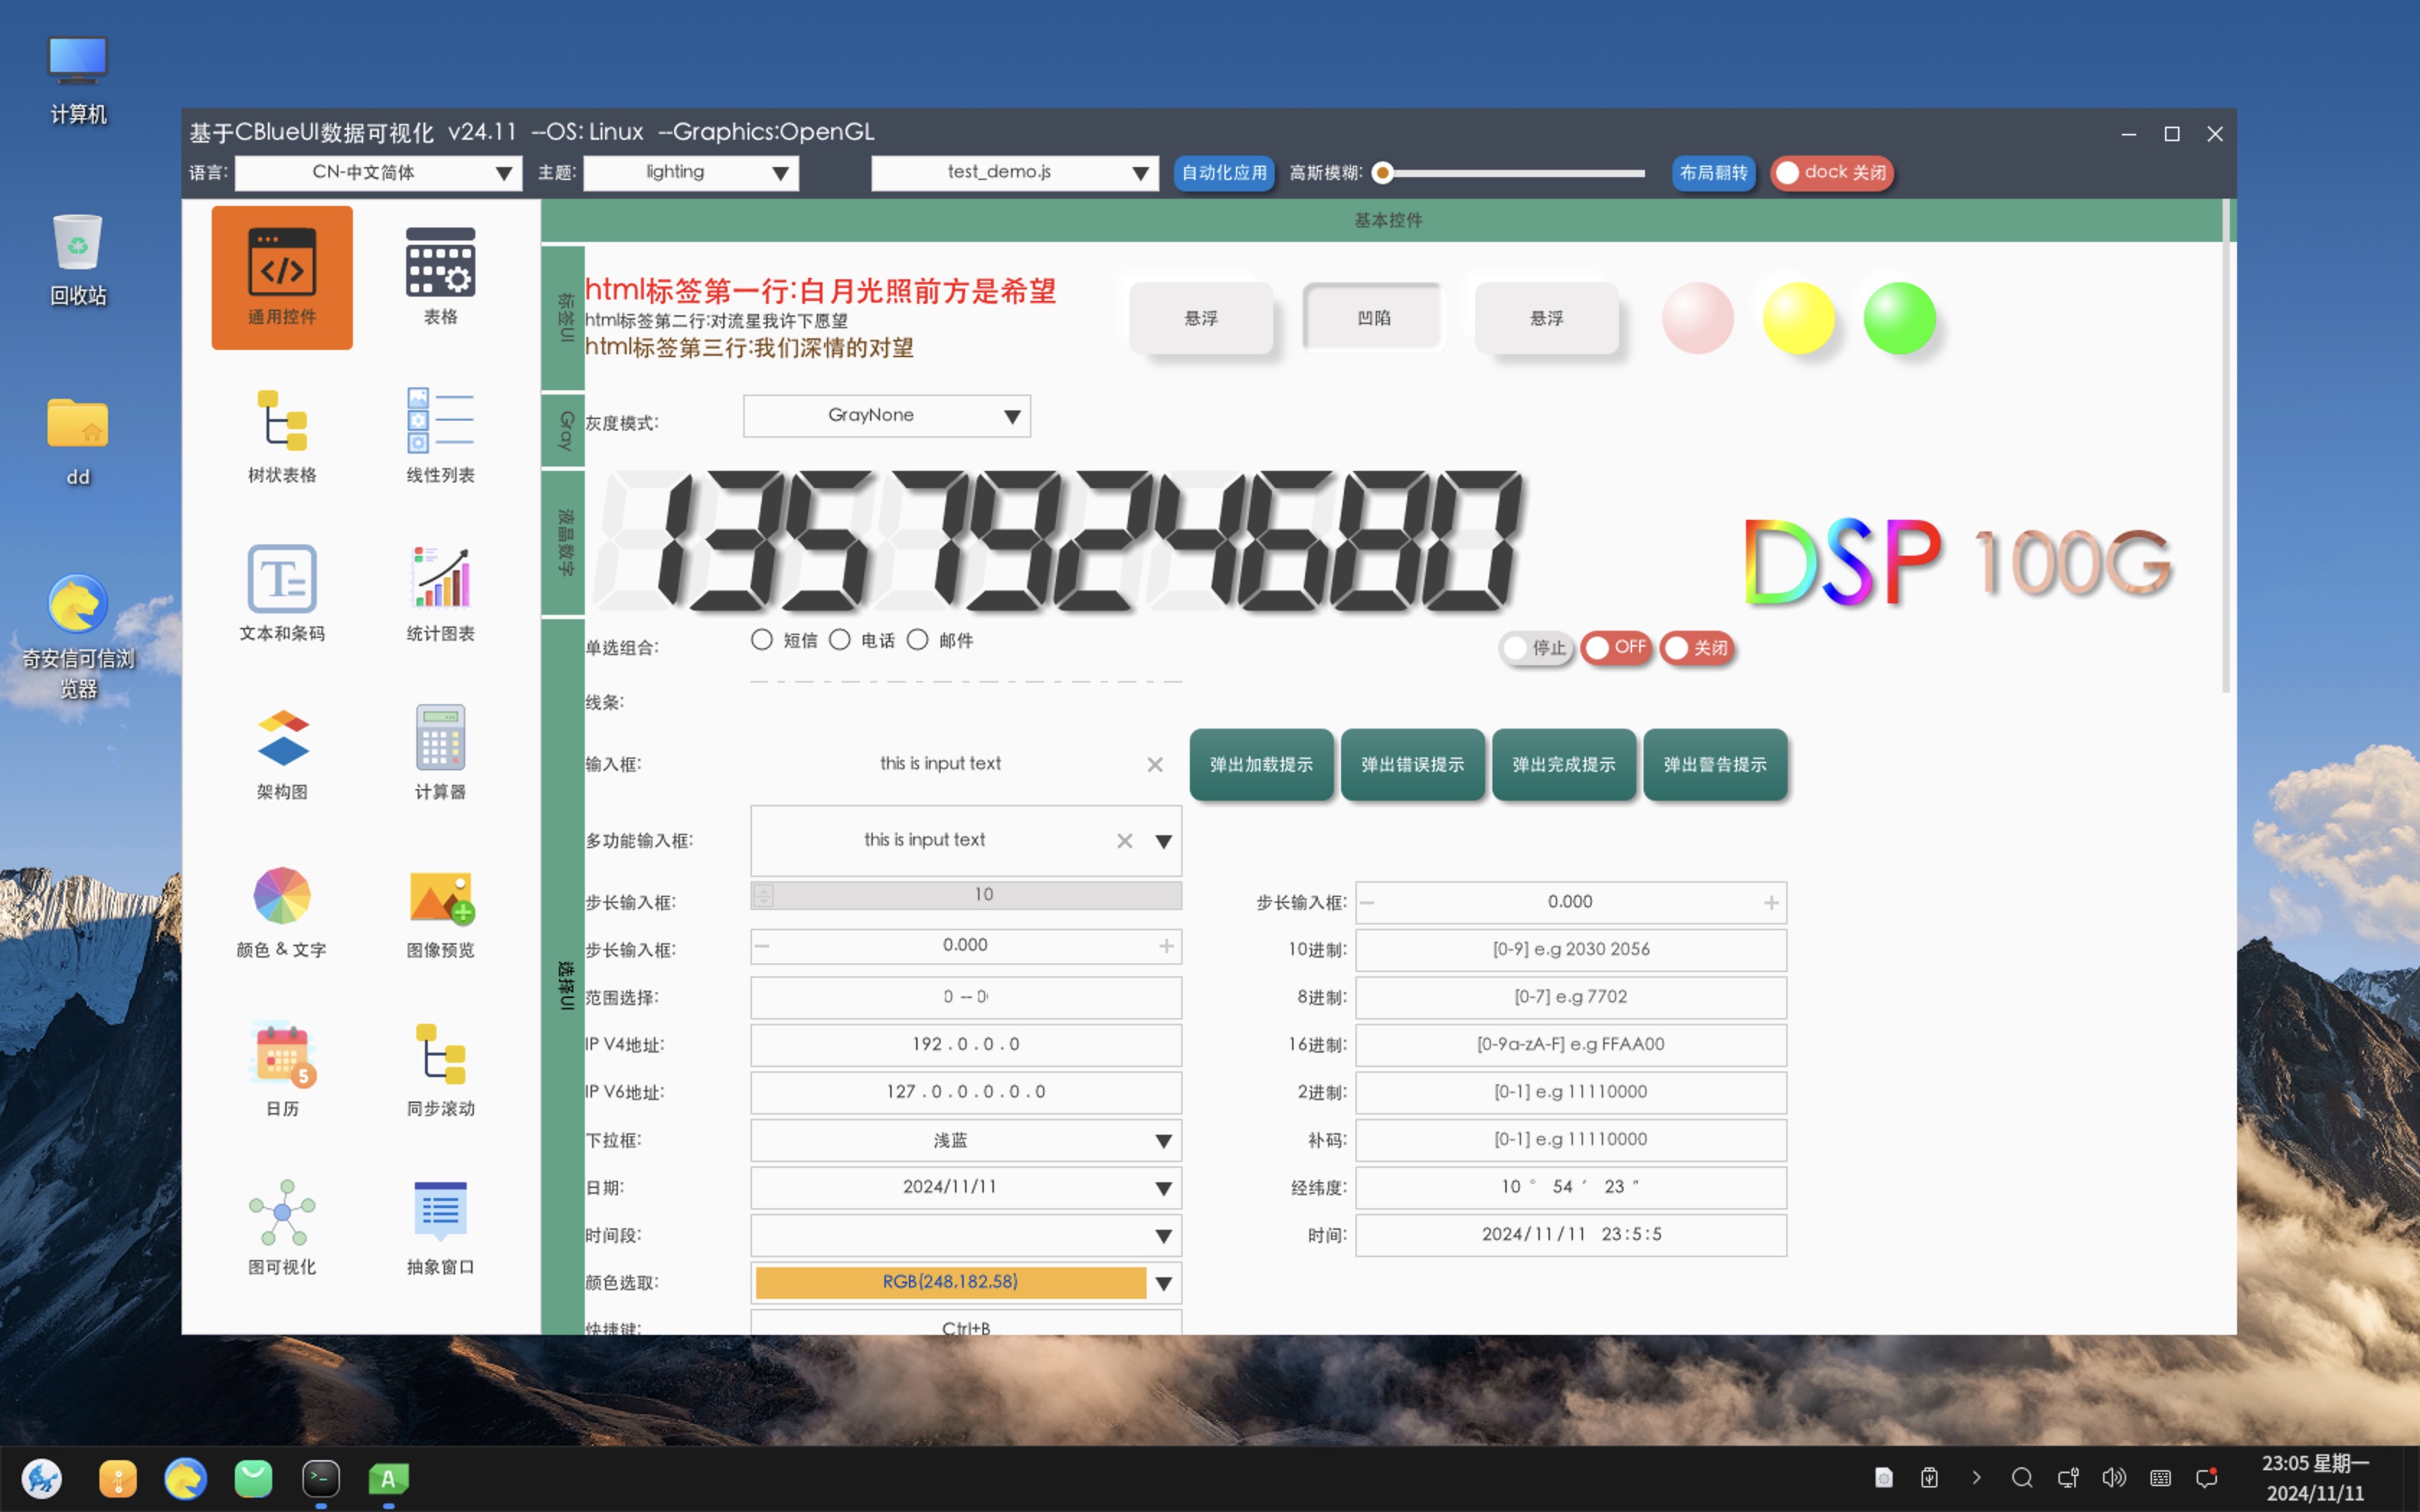
Task: Open the 统计图表 statistics chart section
Action: pos(440,594)
